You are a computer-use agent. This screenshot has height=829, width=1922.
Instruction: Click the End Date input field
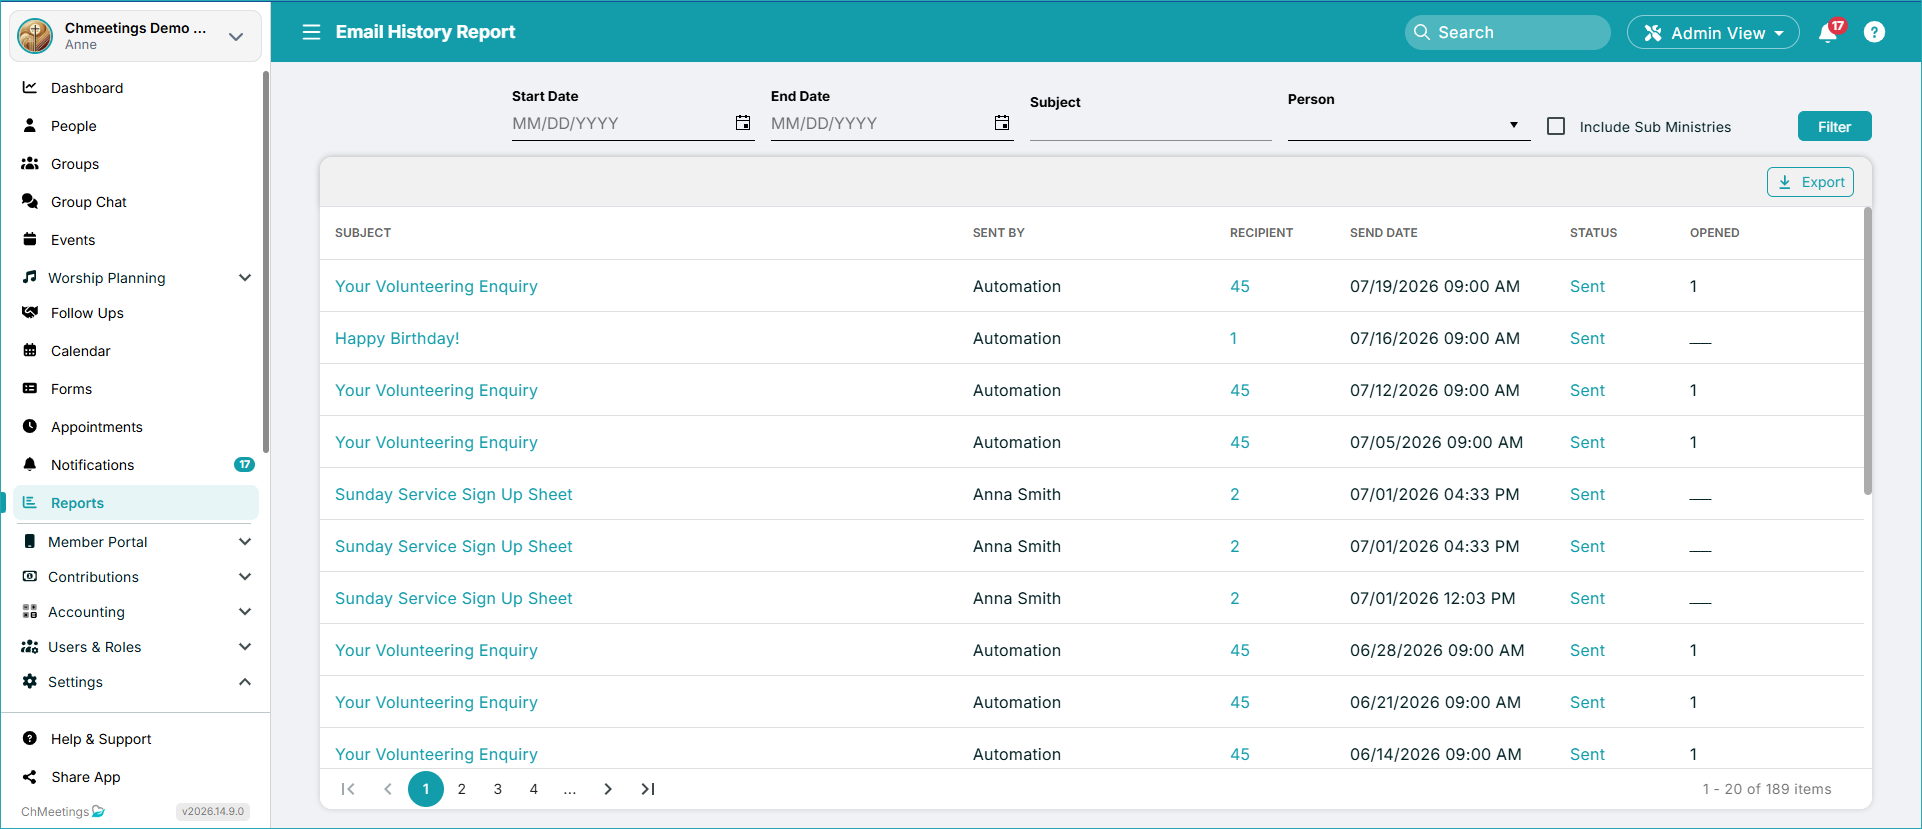tap(879, 123)
